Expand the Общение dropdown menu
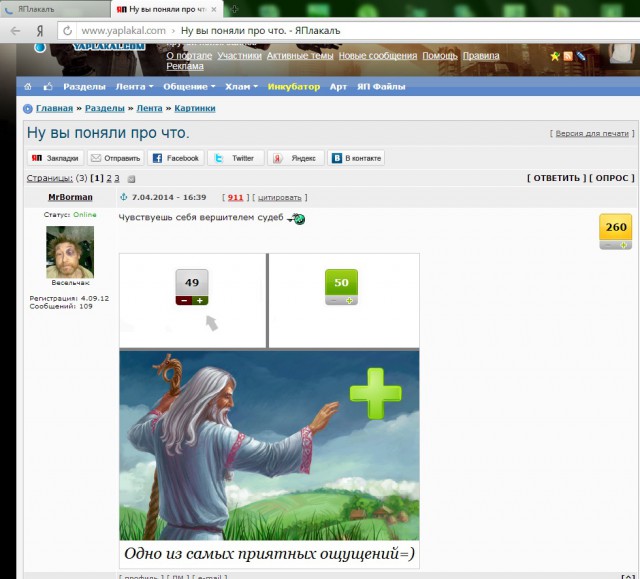This screenshot has height=579, width=640. click(x=189, y=87)
